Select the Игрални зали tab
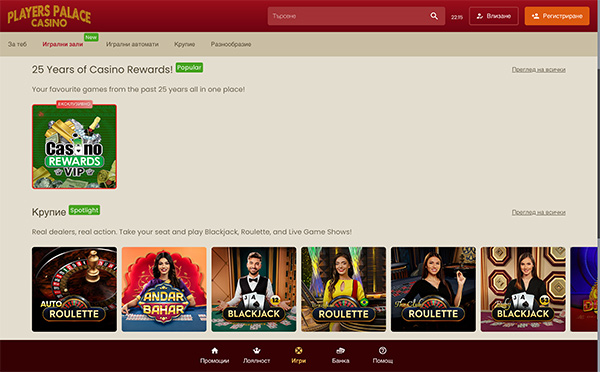Viewport: 600px width, 372px height. pyautogui.click(x=62, y=44)
